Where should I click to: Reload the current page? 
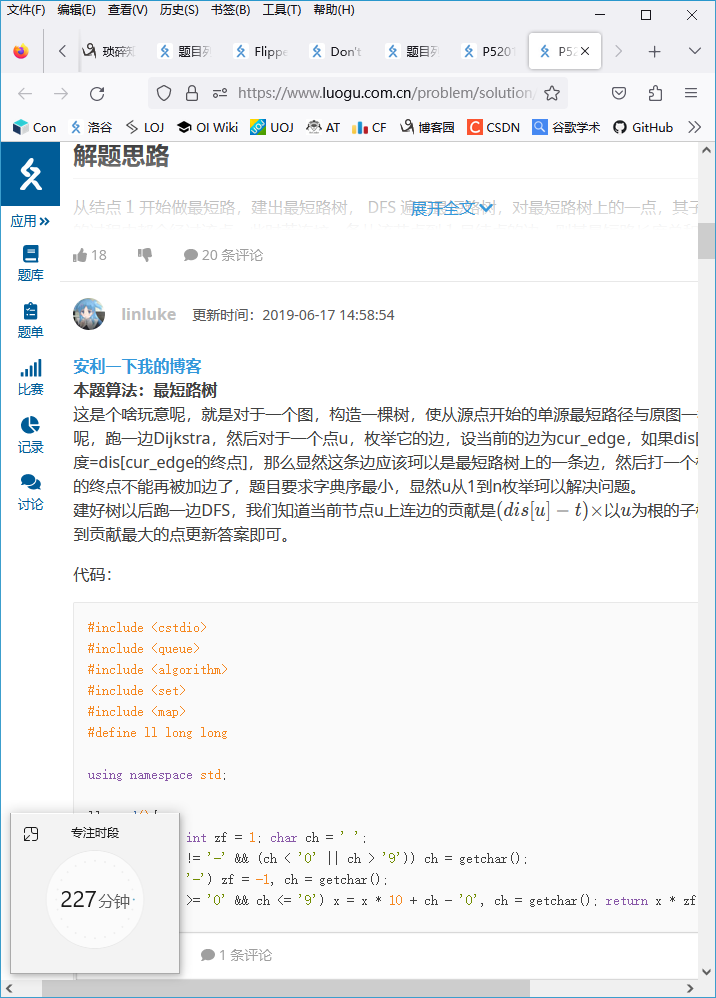point(97,94)
